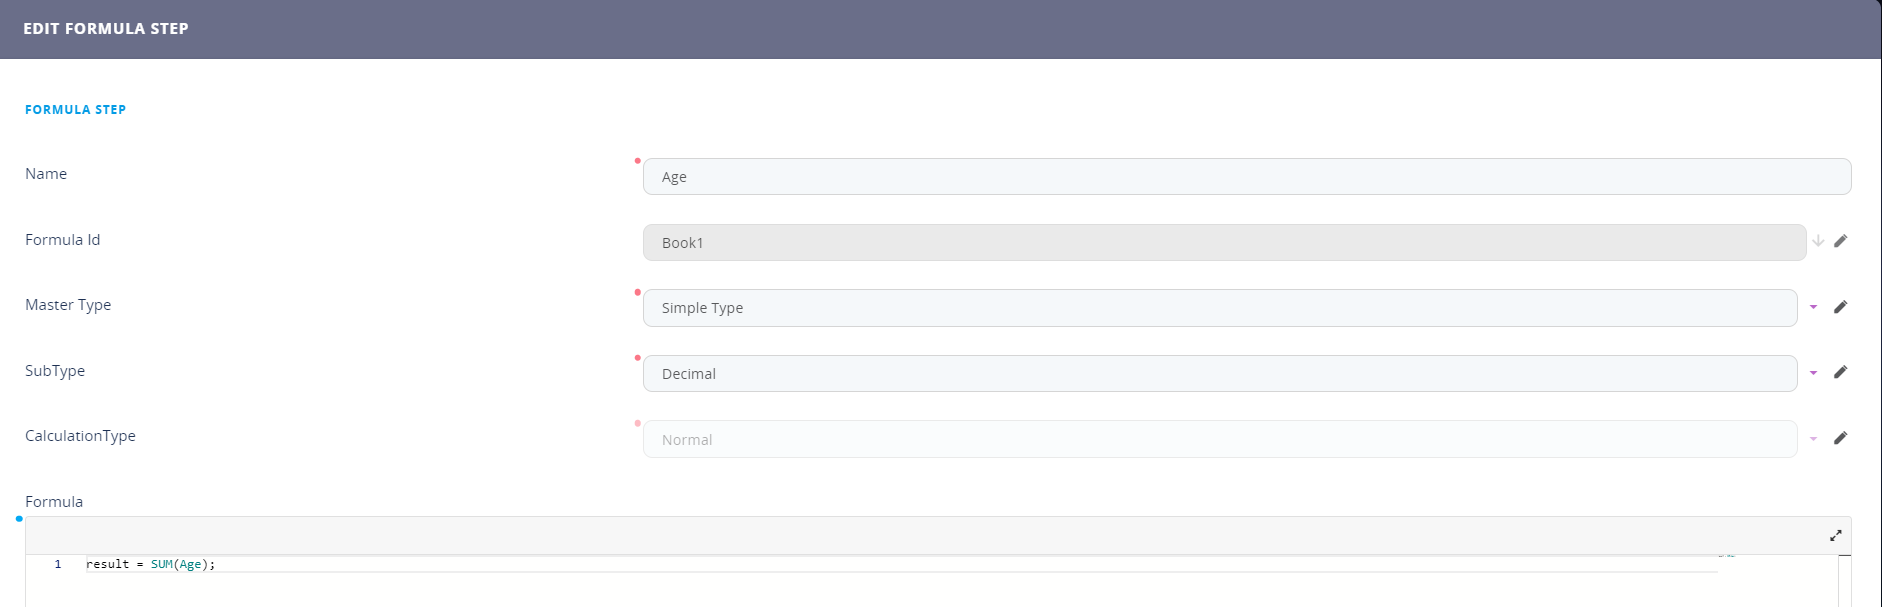
Task: Click the SubType field showing Decimal
Action: click(1219, 374)
